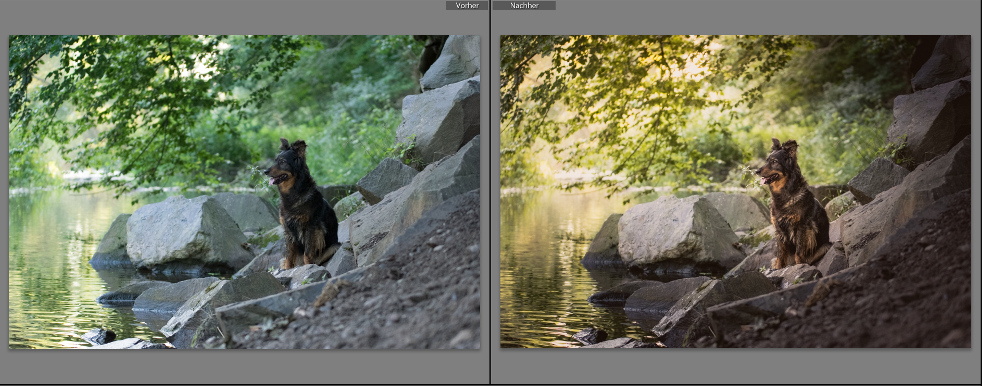This screenshot has width=982, height=386.
Task: Select the Vorher (before) photo
Action: [244, 192]
